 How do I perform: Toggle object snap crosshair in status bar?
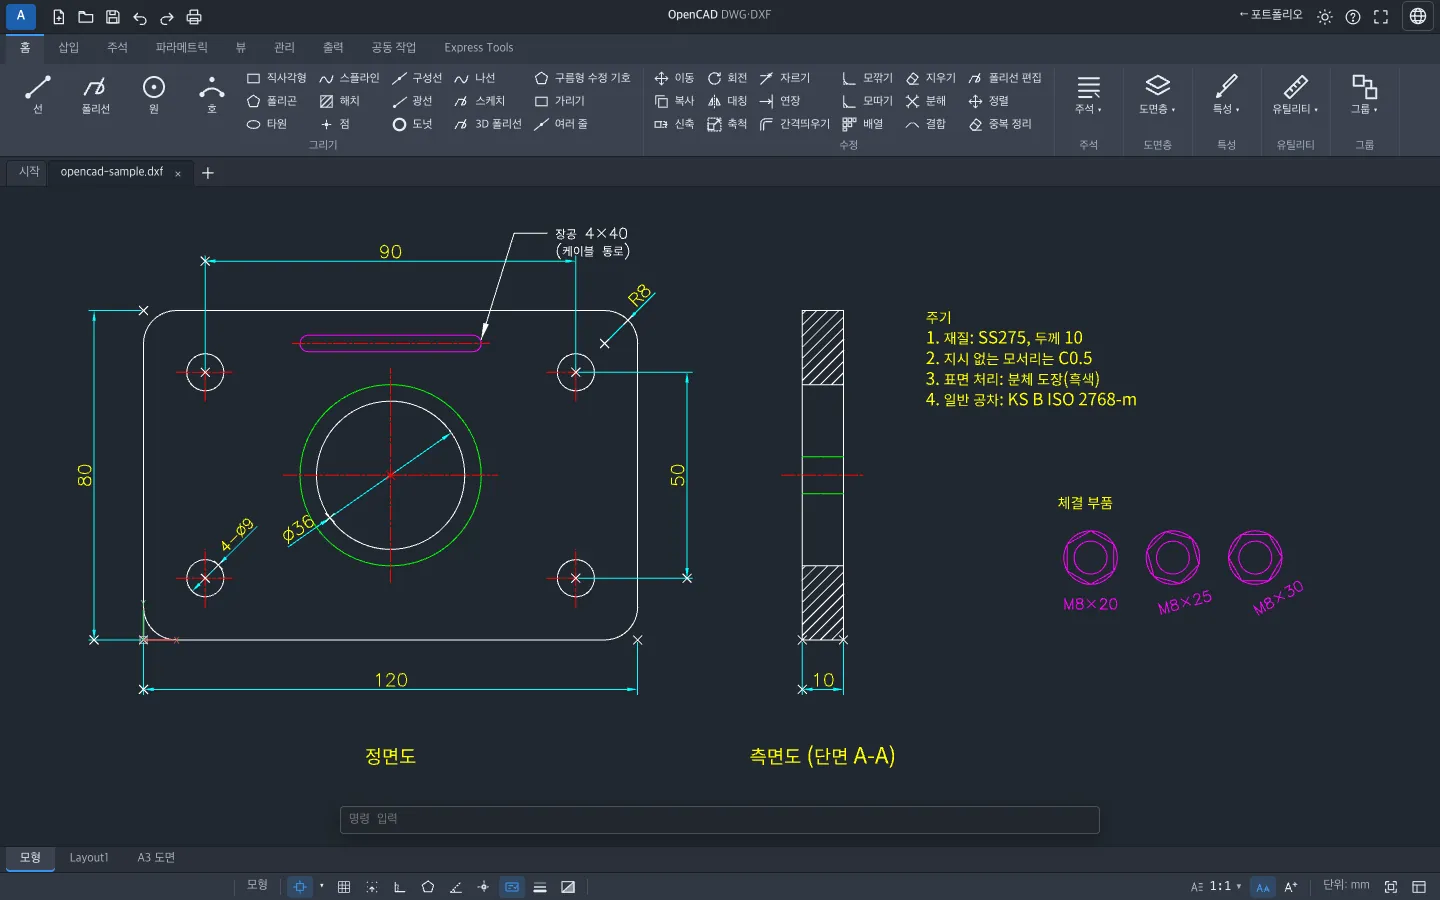tap(300, 887)
